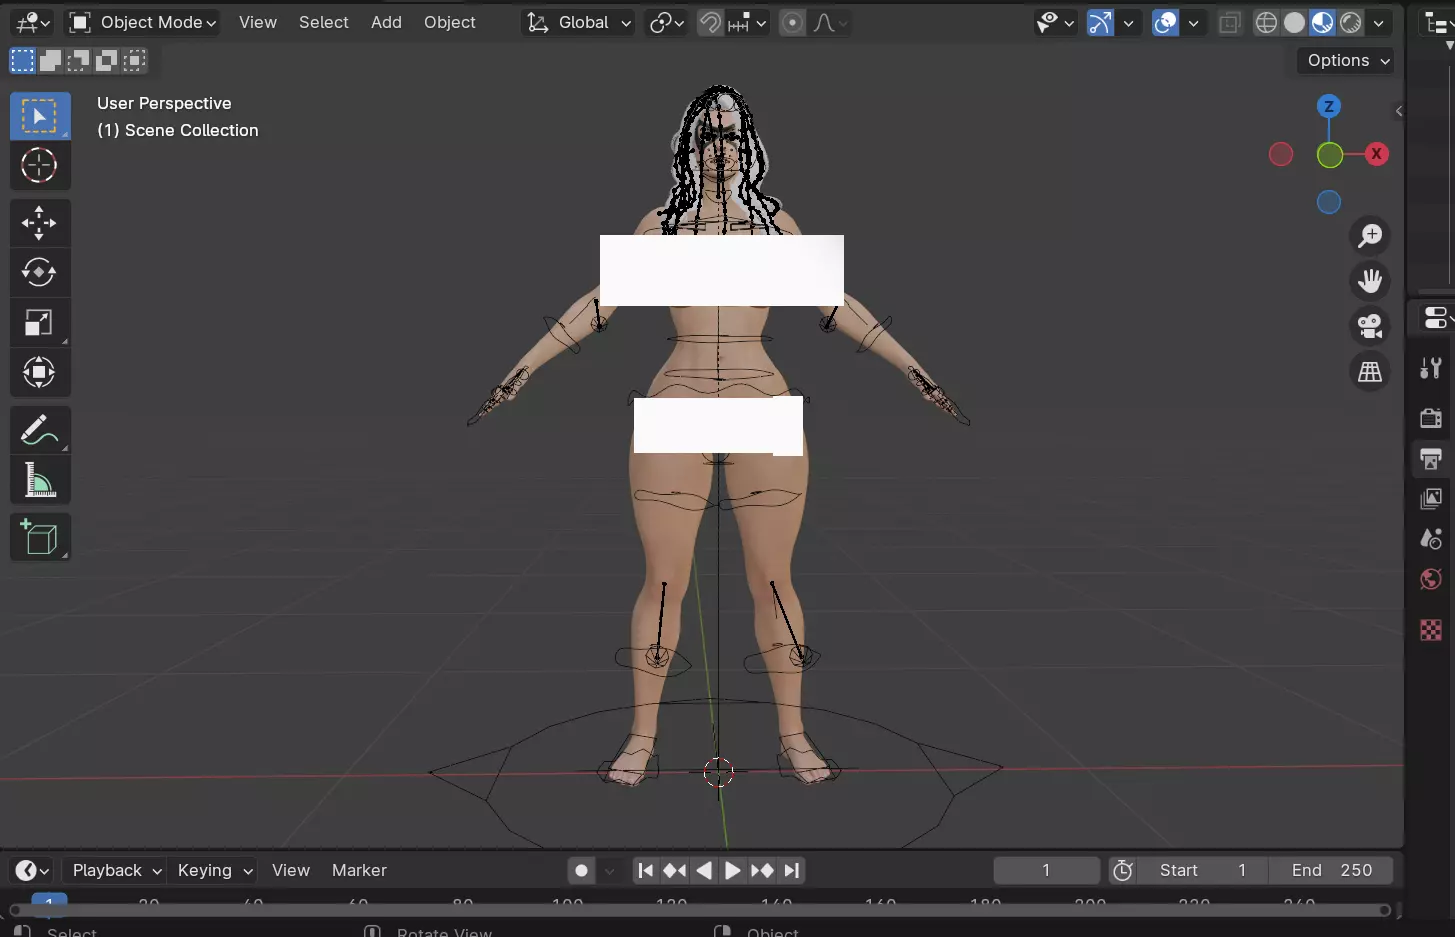Screen dimensions: 1455x937
Task: Switch to rendered viewport shading
Action: [x=1351, y=22]
